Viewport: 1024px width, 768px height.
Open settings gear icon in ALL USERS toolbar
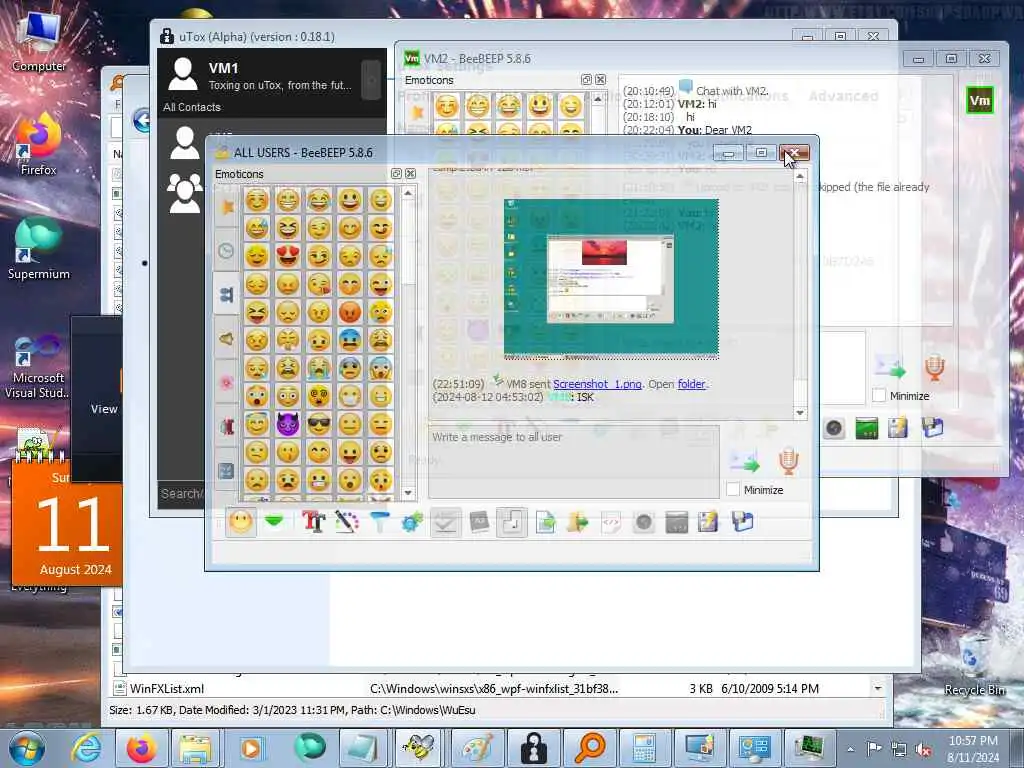point(412,522)
